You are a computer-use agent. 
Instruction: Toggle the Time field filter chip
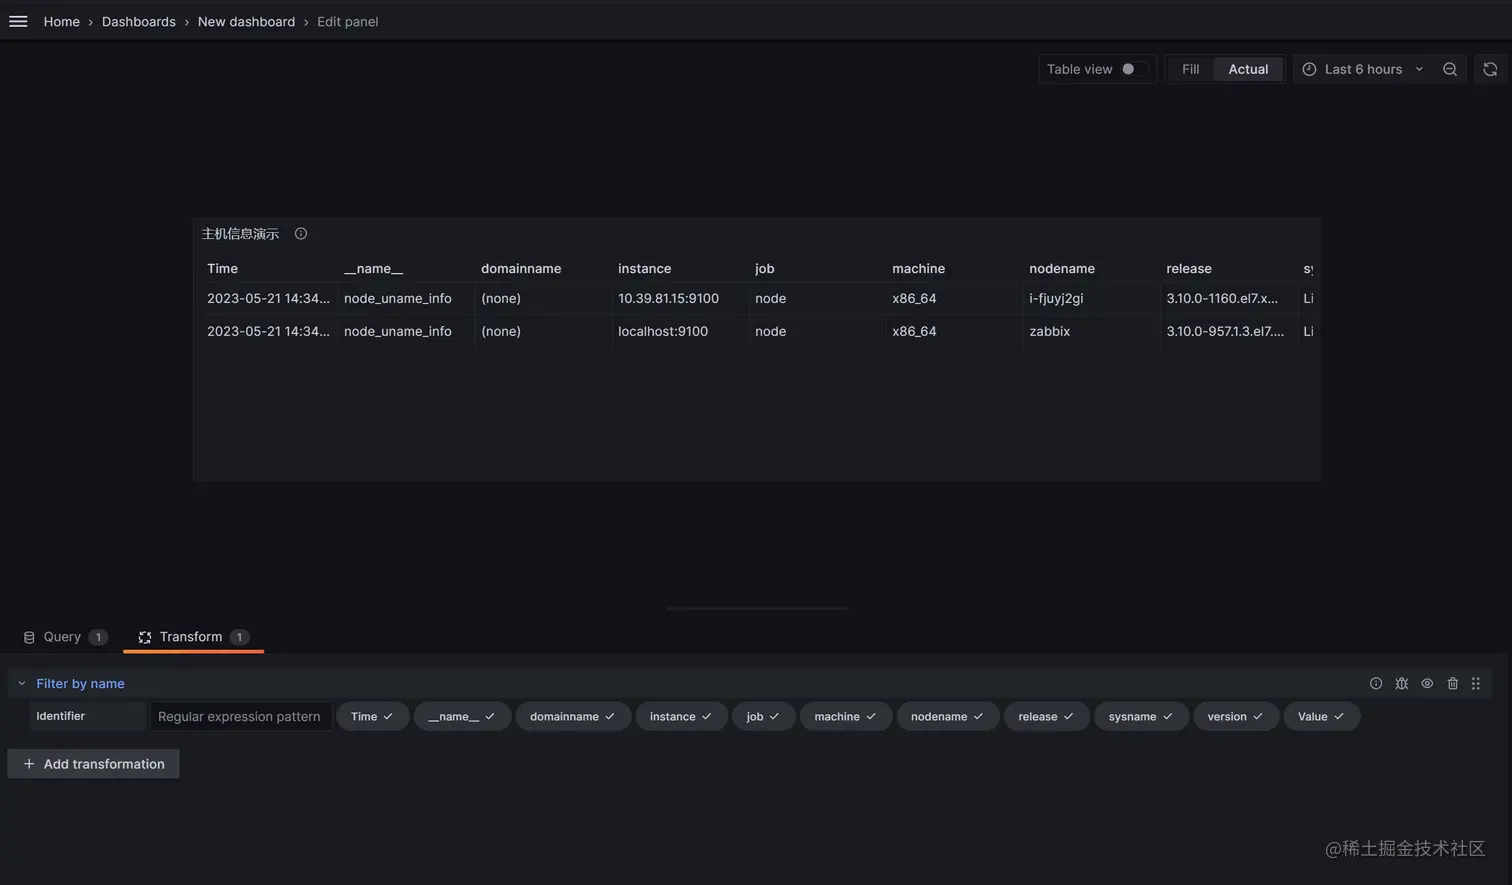coord(373,717)
